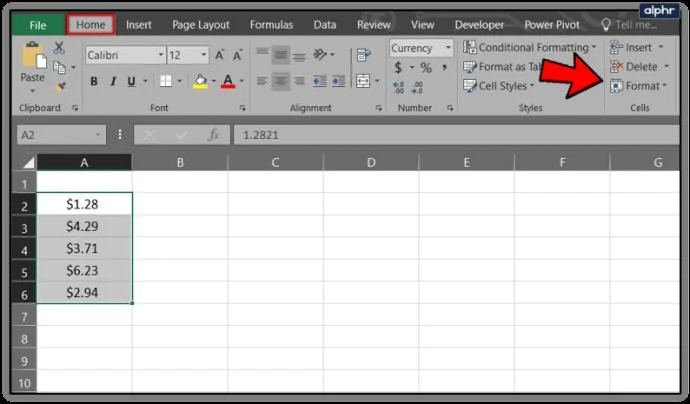Open the Page Layout tab

click(201, 25)
